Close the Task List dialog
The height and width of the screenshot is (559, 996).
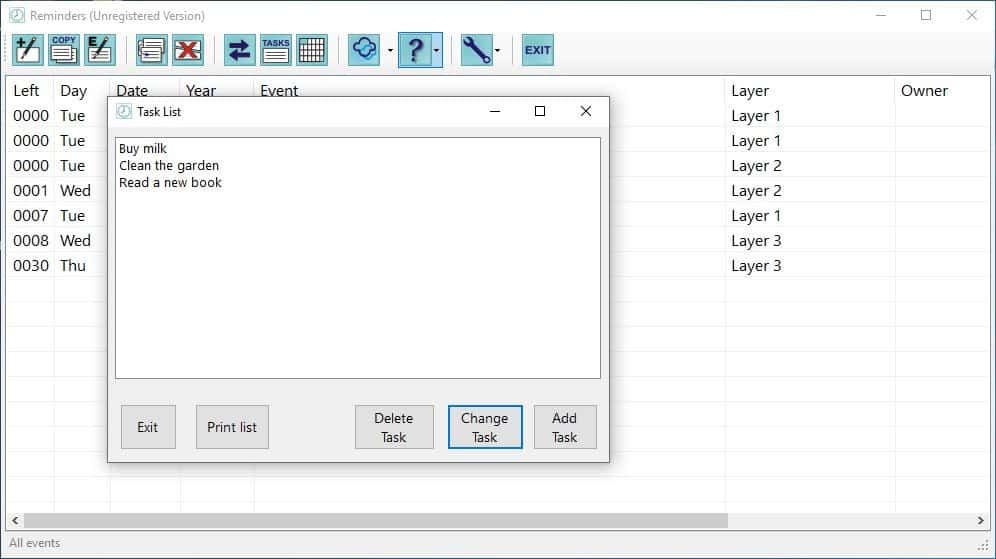(586, 111)
